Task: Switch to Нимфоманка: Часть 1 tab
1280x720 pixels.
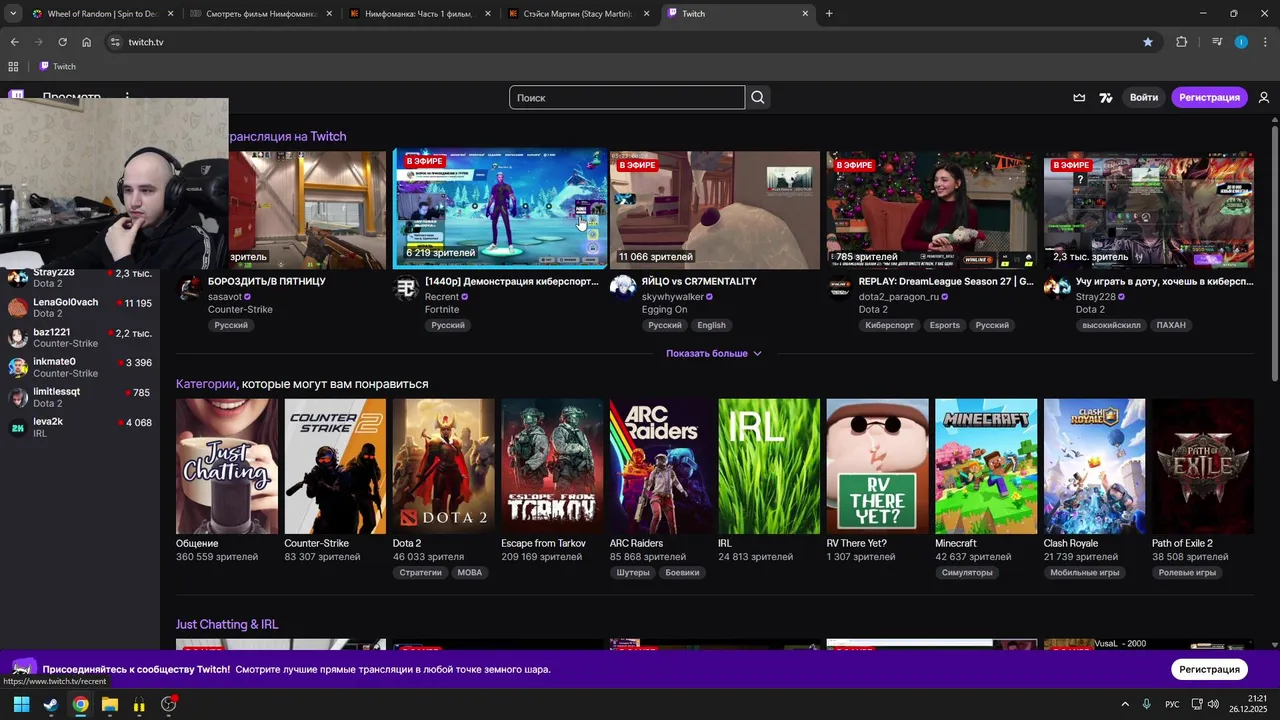Action: [419, 14]
